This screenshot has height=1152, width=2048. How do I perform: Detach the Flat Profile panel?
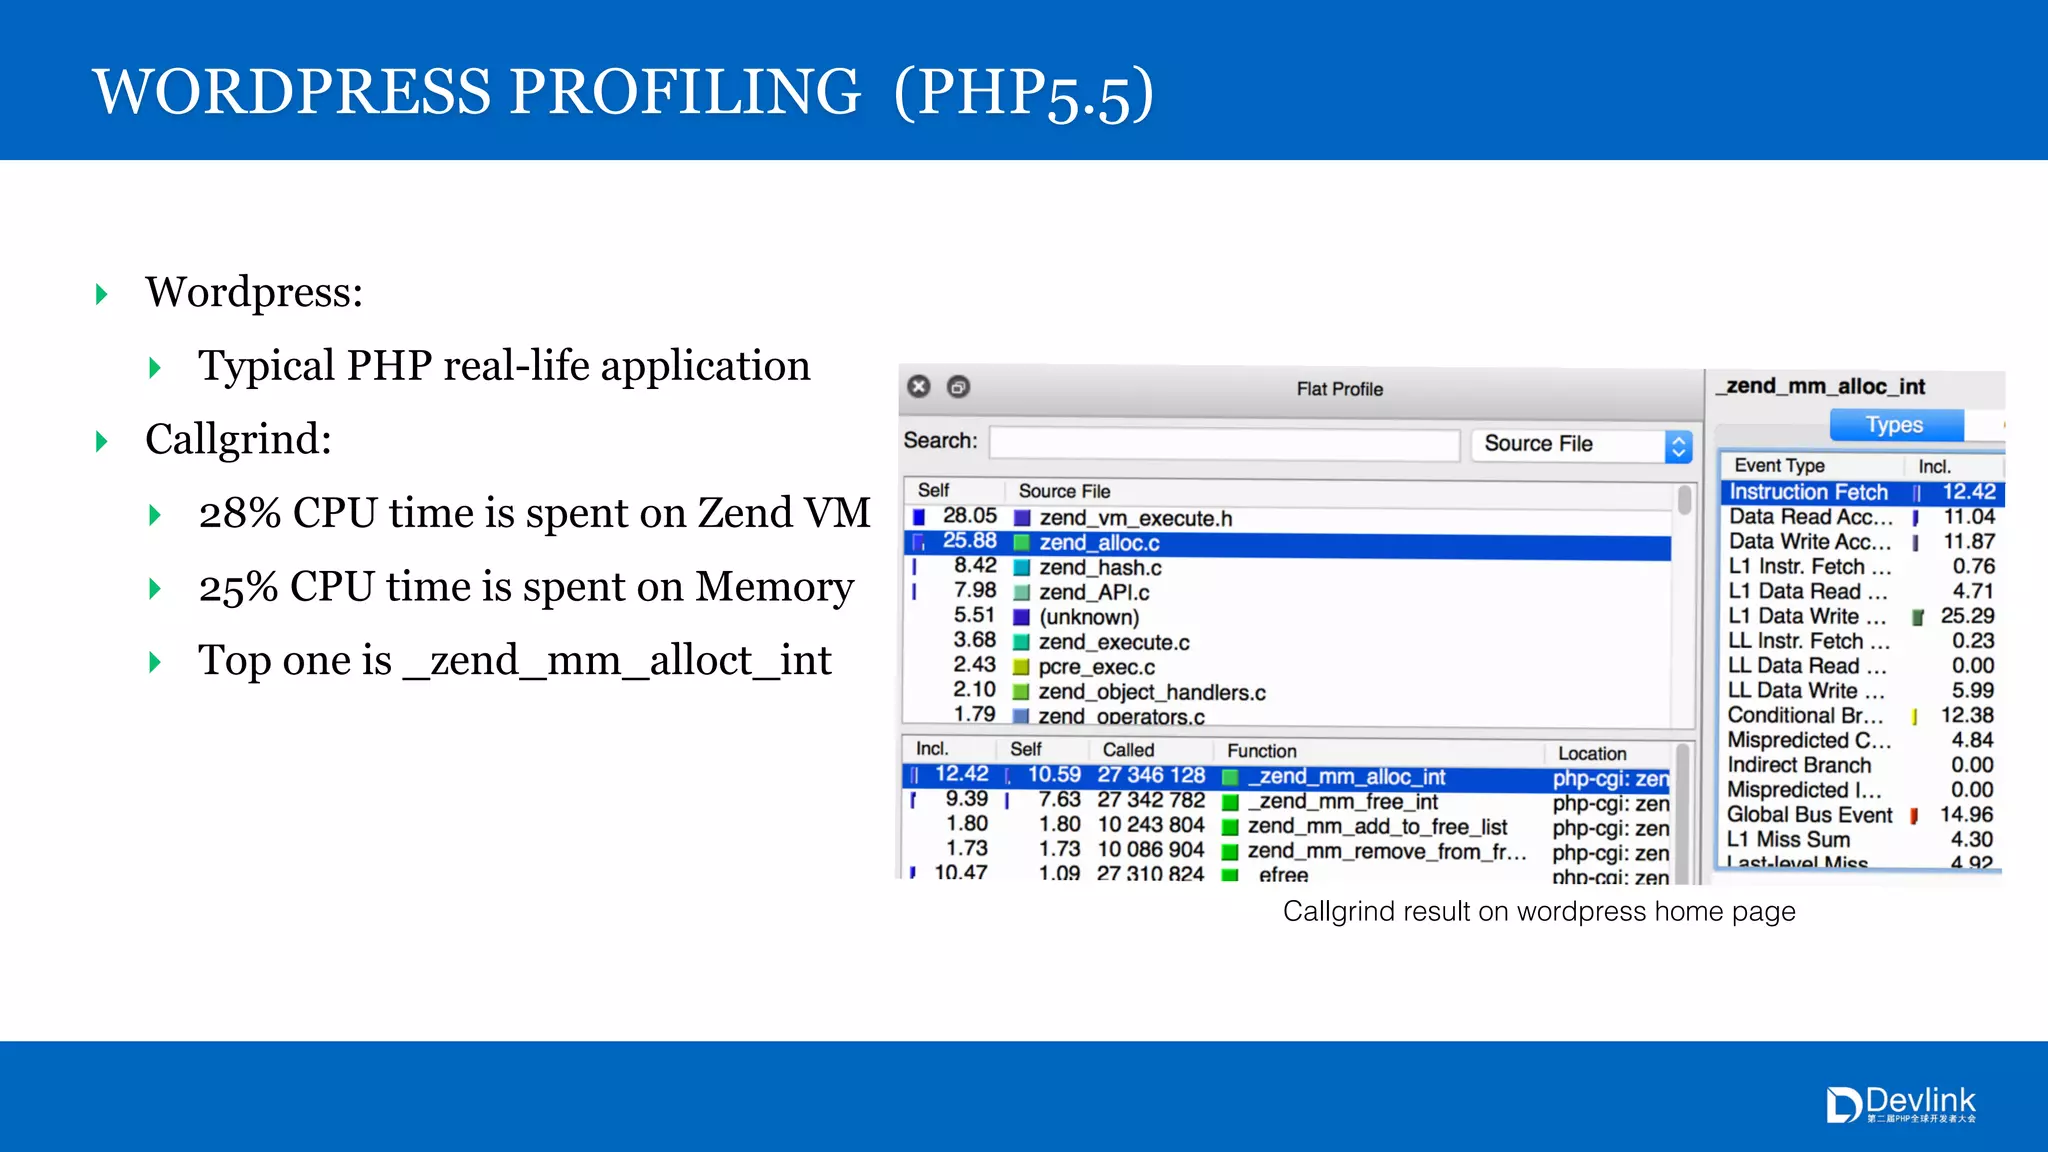[x=958, y=387]
